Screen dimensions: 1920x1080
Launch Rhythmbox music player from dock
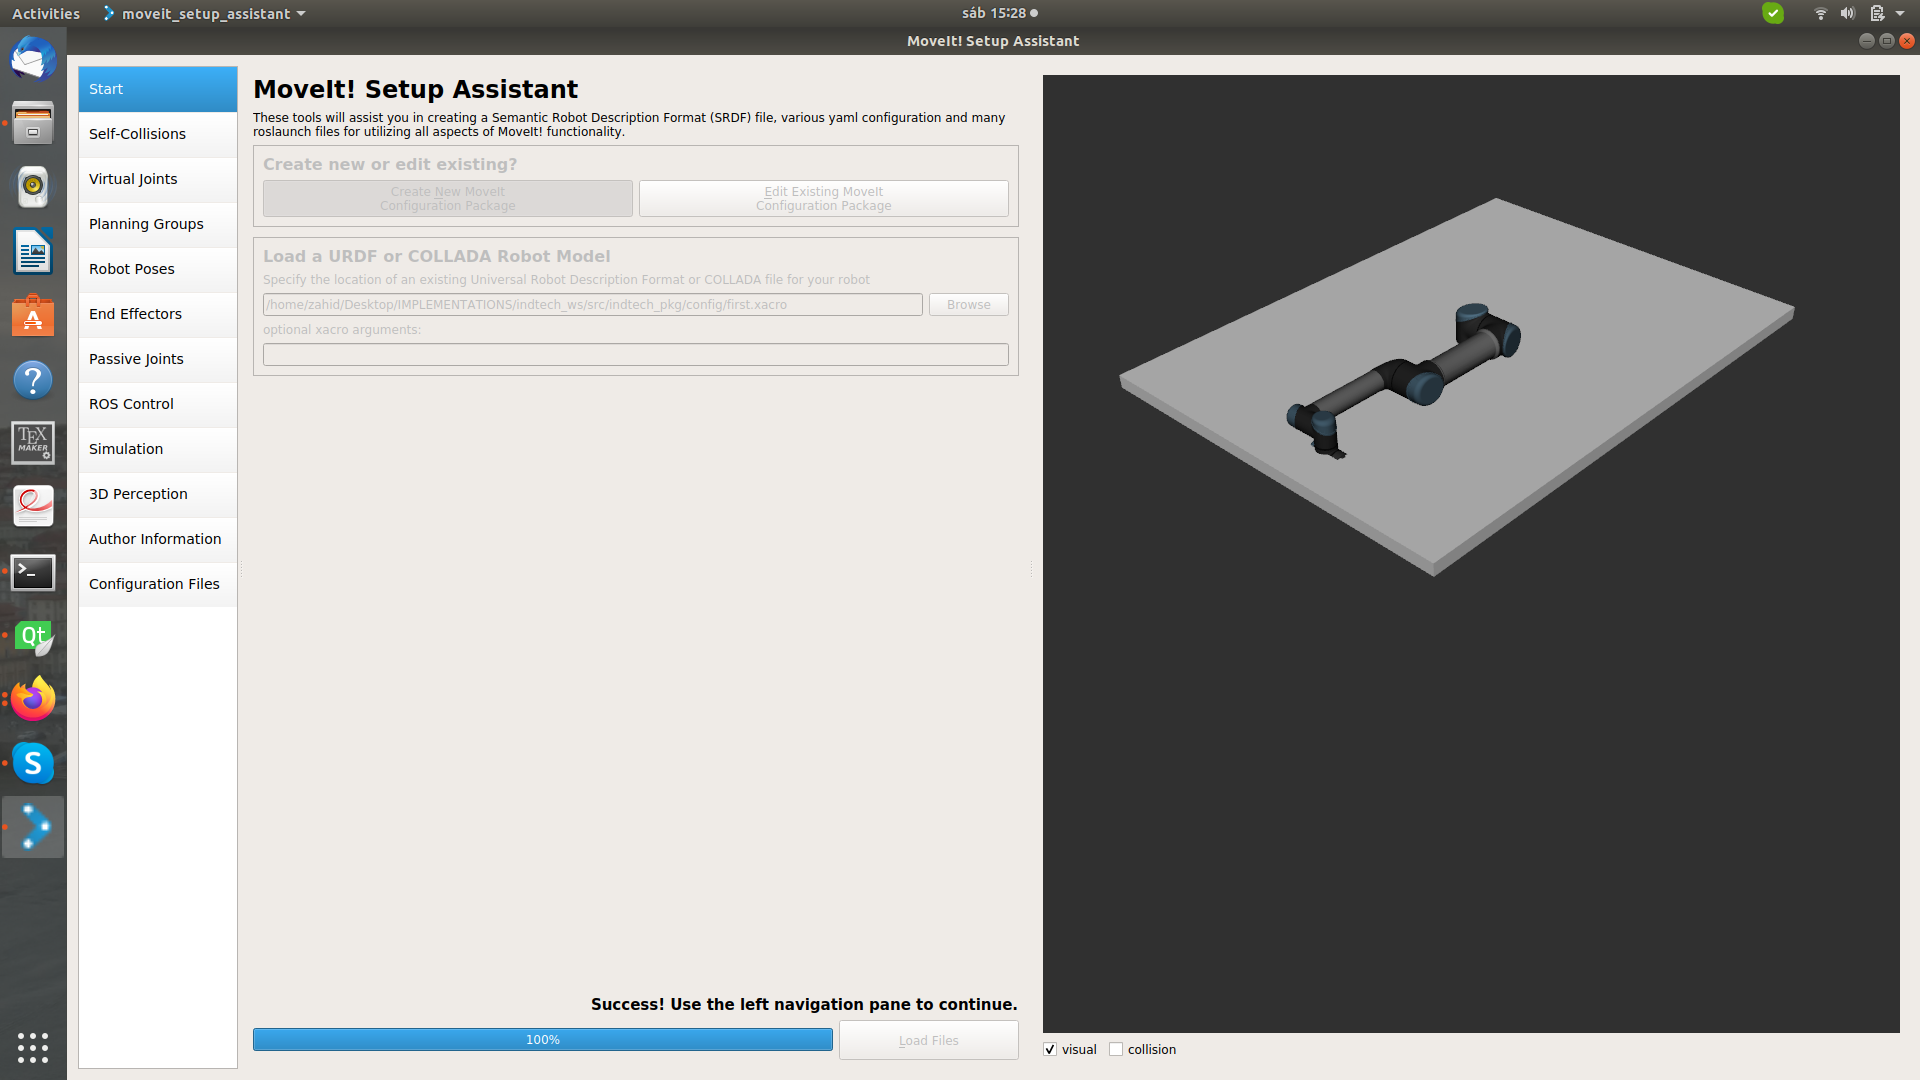pyautogui.click(x=33, y=187)
